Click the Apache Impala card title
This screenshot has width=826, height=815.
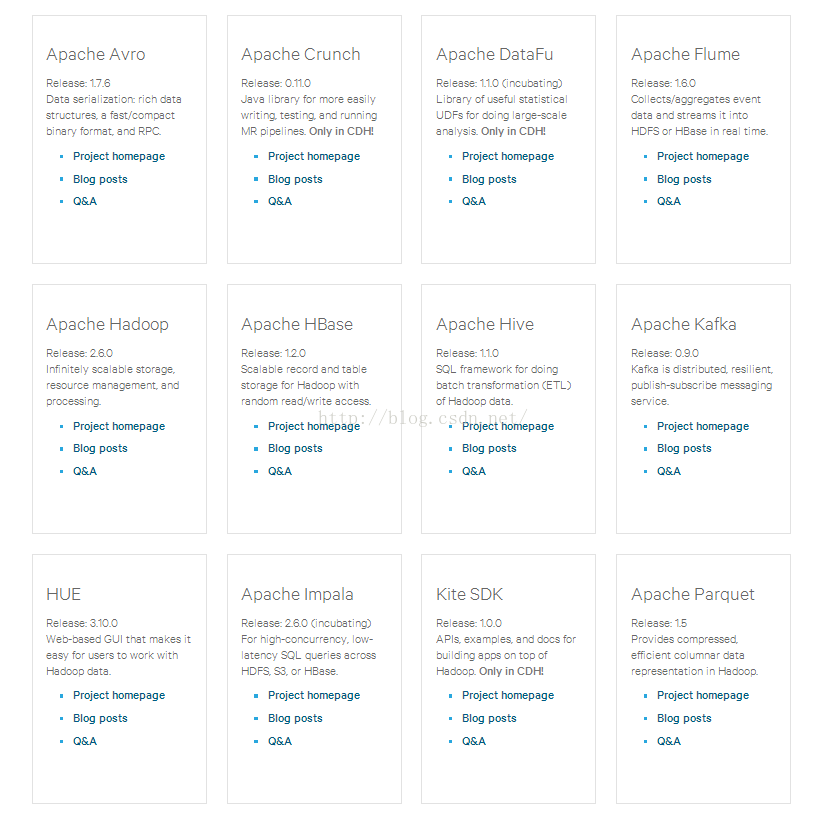pyautogui.click(x=297, y=594)
